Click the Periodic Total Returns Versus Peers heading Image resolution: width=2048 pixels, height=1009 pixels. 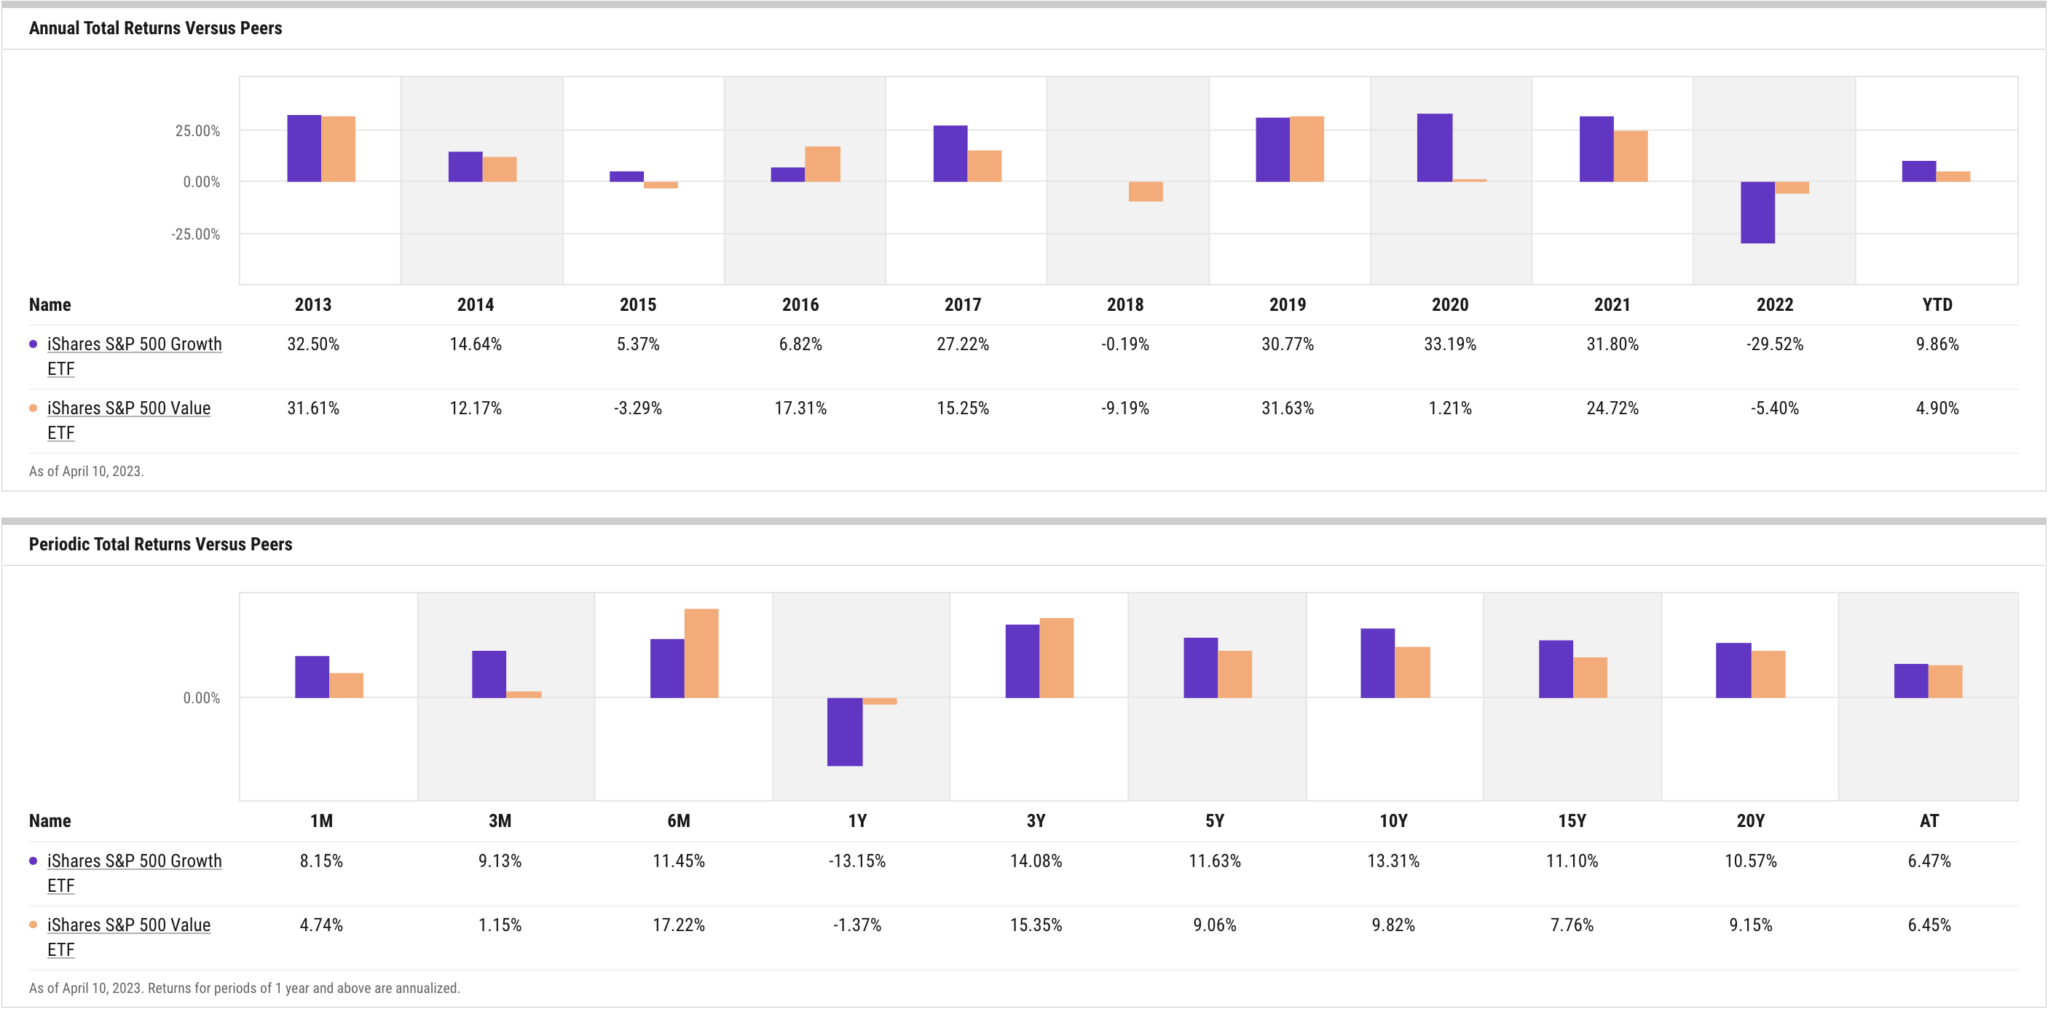click(160, 544)
